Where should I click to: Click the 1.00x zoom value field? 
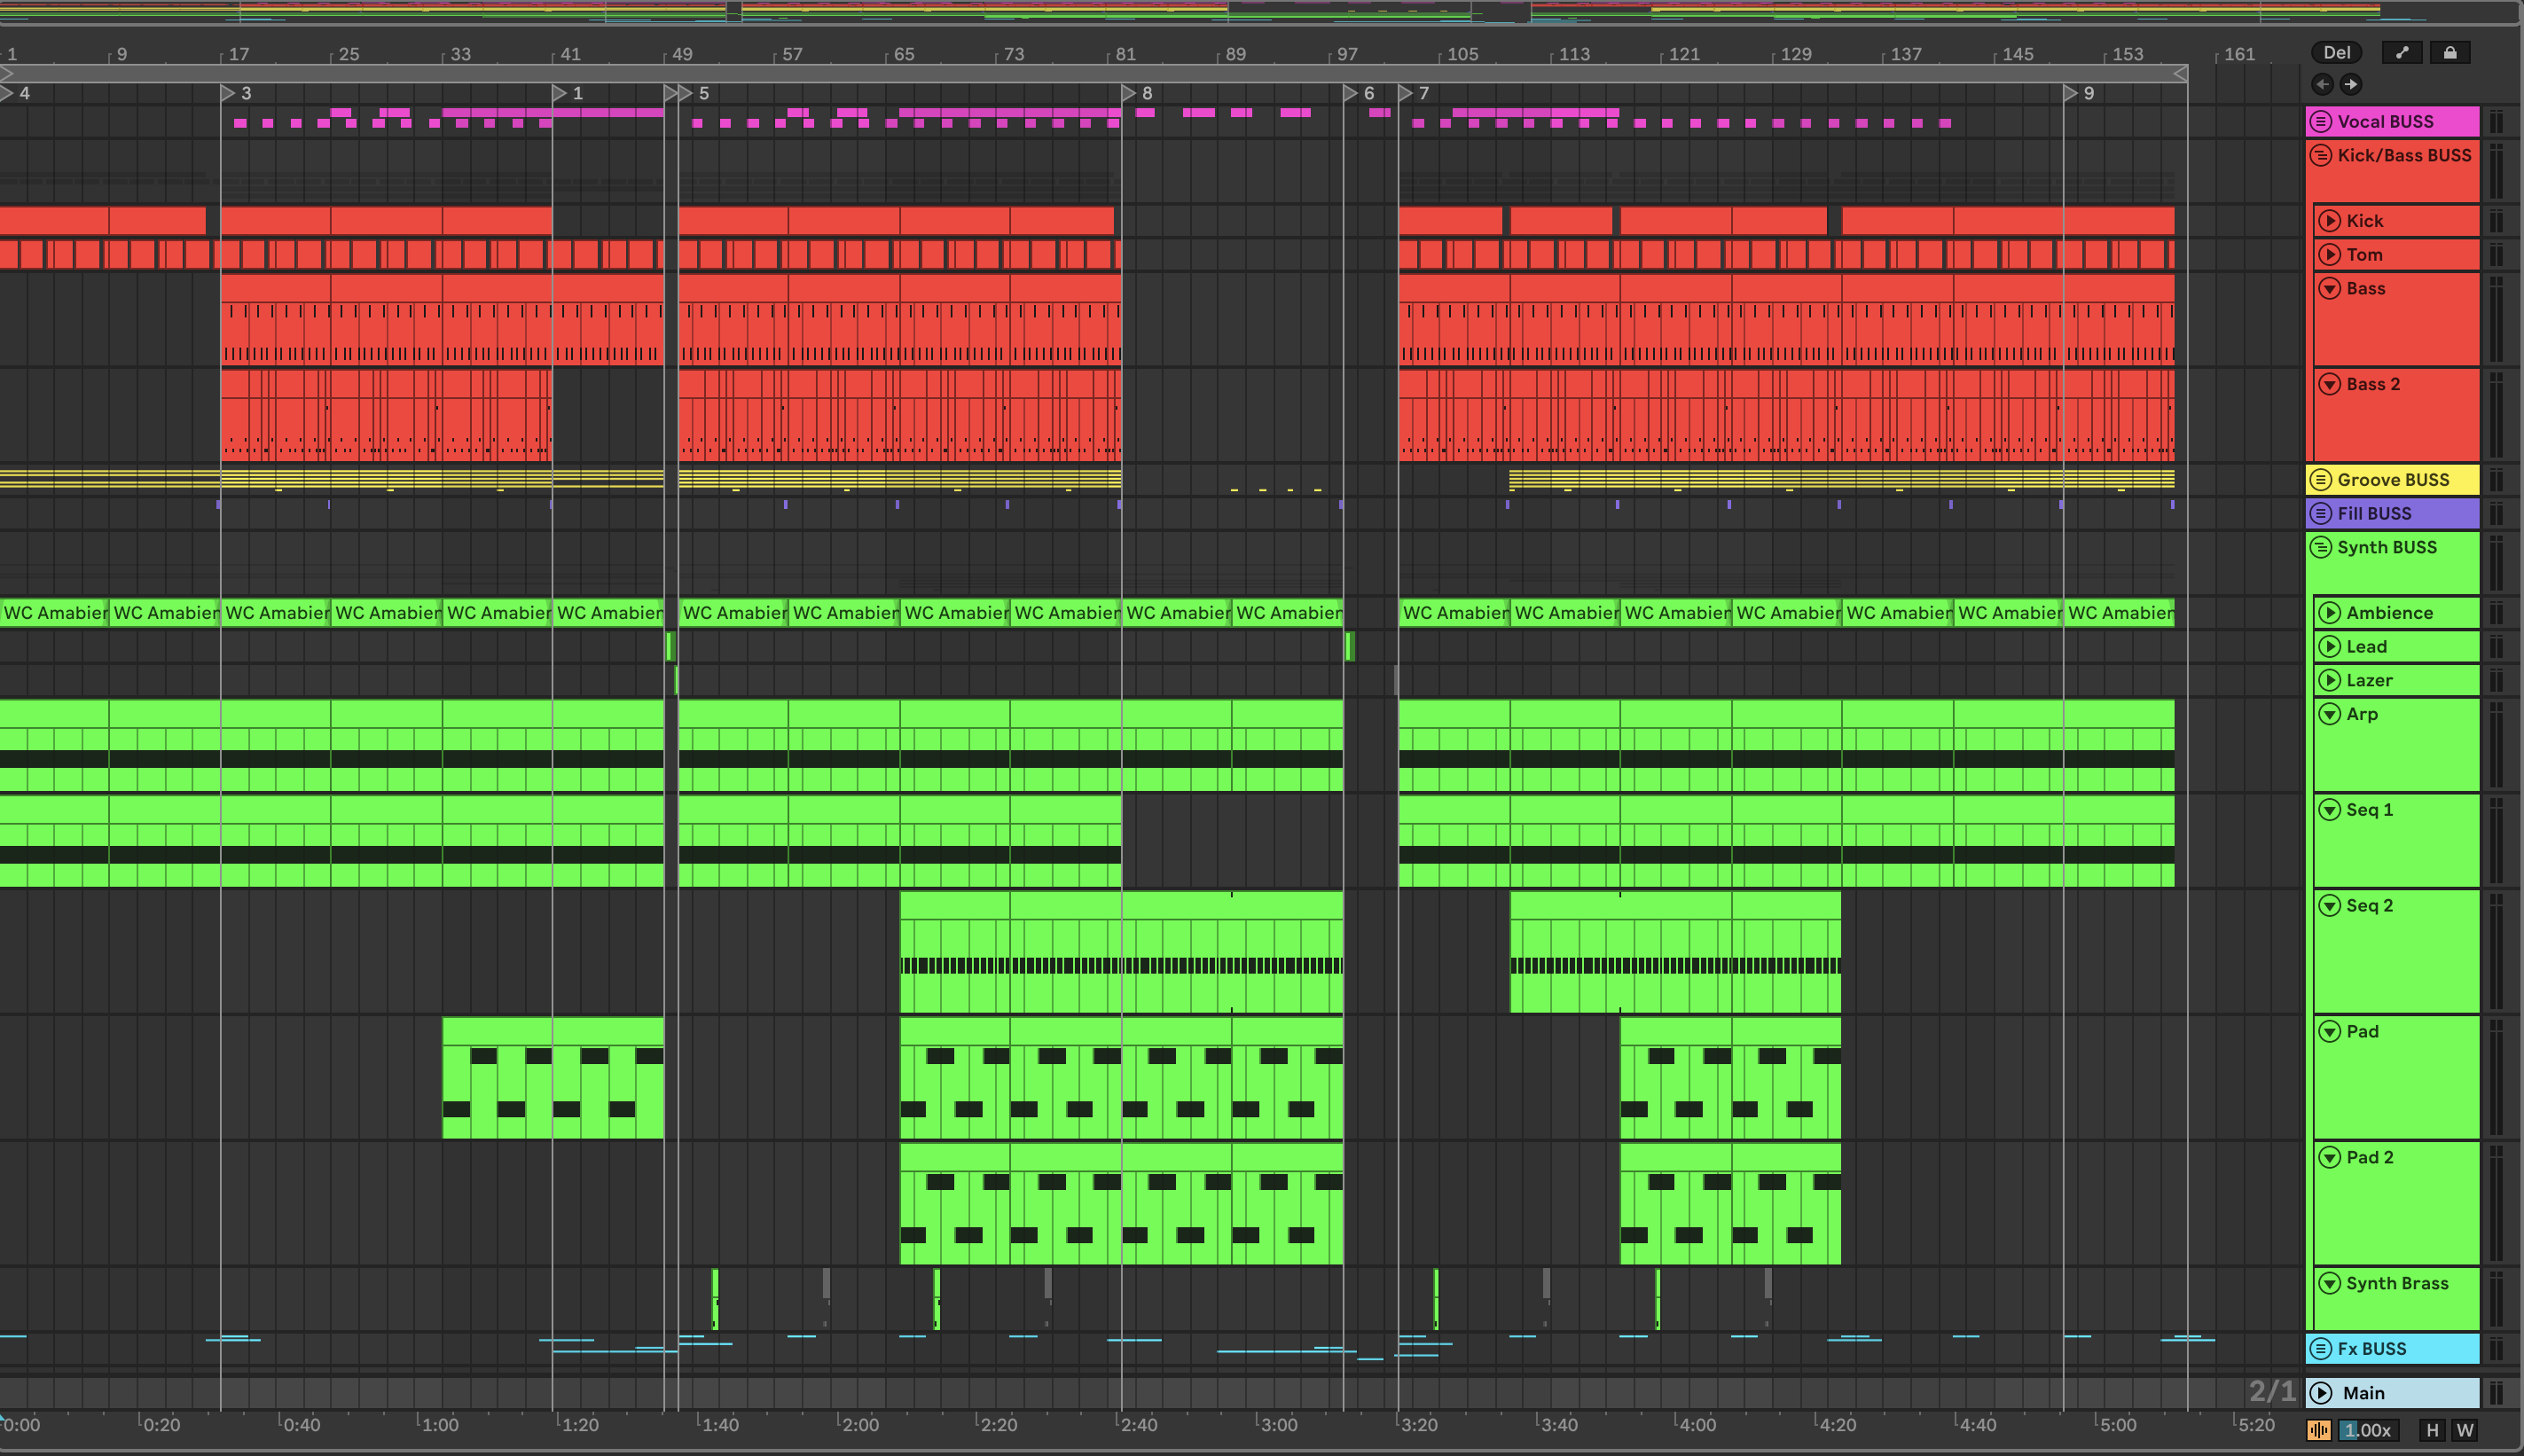(x=2368, y=1430)
